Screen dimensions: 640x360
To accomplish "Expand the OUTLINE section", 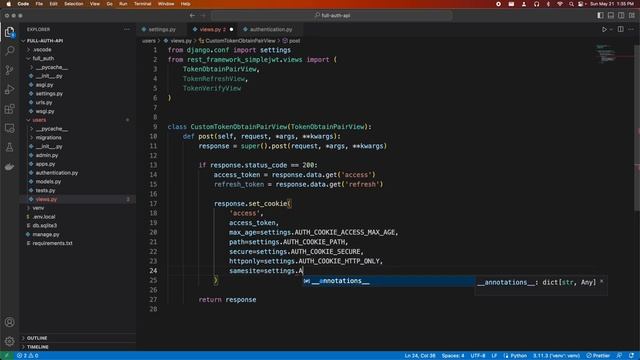I will (x=37, y=338).
